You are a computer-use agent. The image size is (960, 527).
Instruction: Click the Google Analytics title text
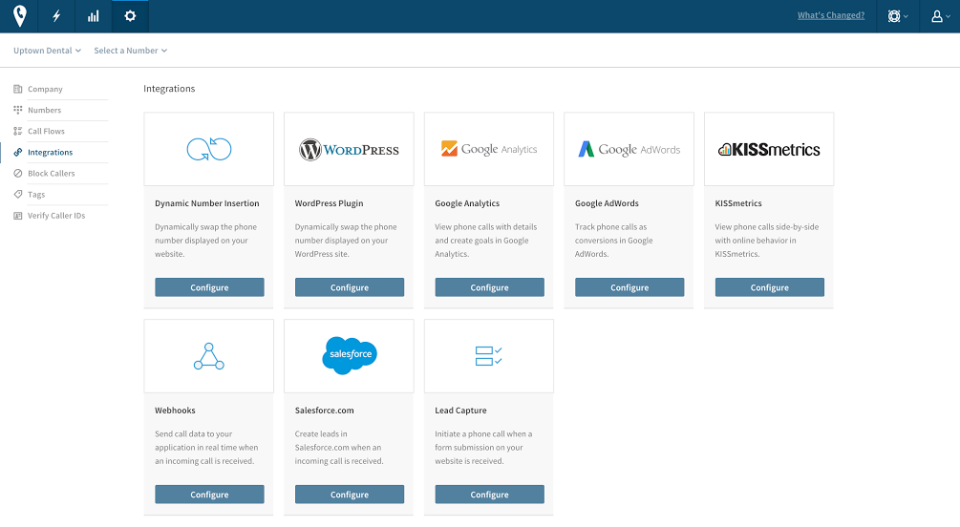click(467, 203)
